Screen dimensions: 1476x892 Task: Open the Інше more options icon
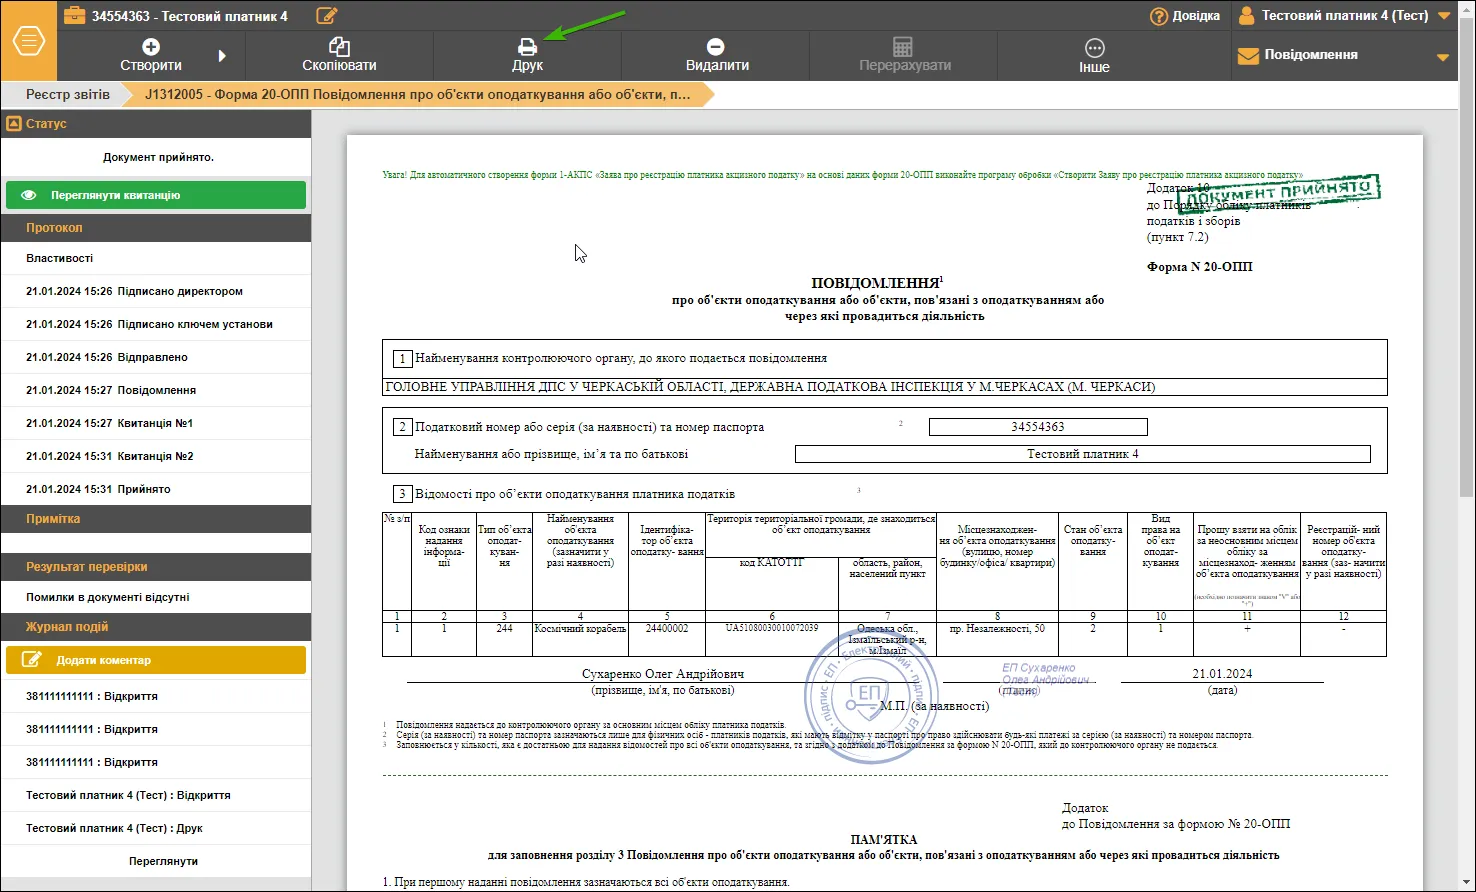click(1094, 48)
